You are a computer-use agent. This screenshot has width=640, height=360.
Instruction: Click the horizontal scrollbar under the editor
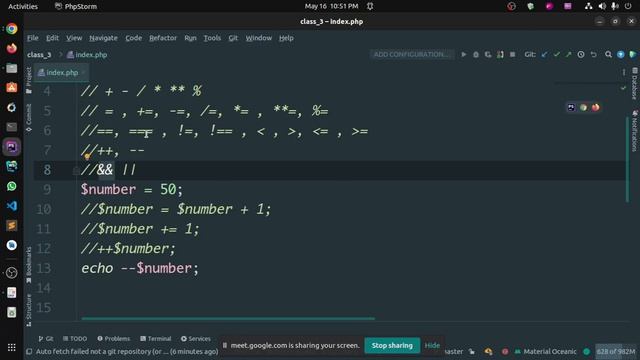[228, 318]
